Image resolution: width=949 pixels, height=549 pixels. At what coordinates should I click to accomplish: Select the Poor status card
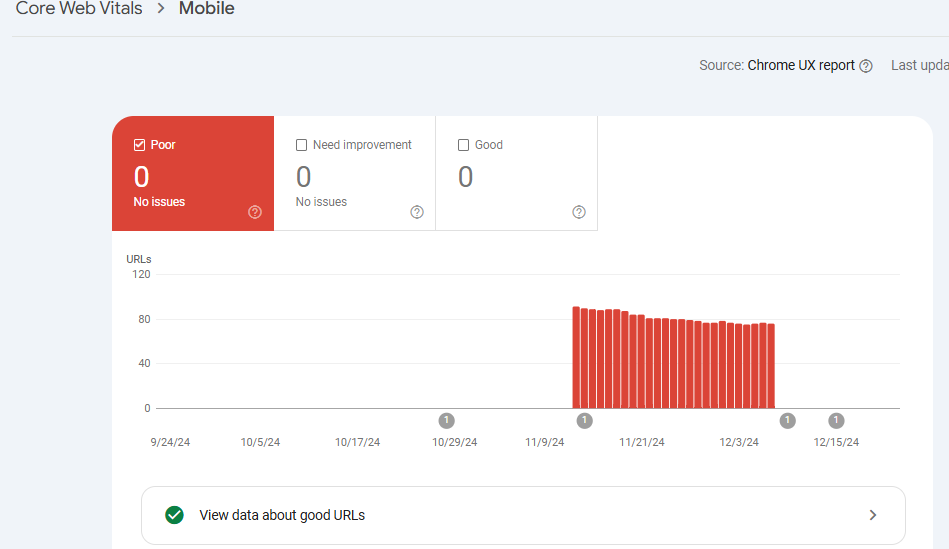coord(193,173)
